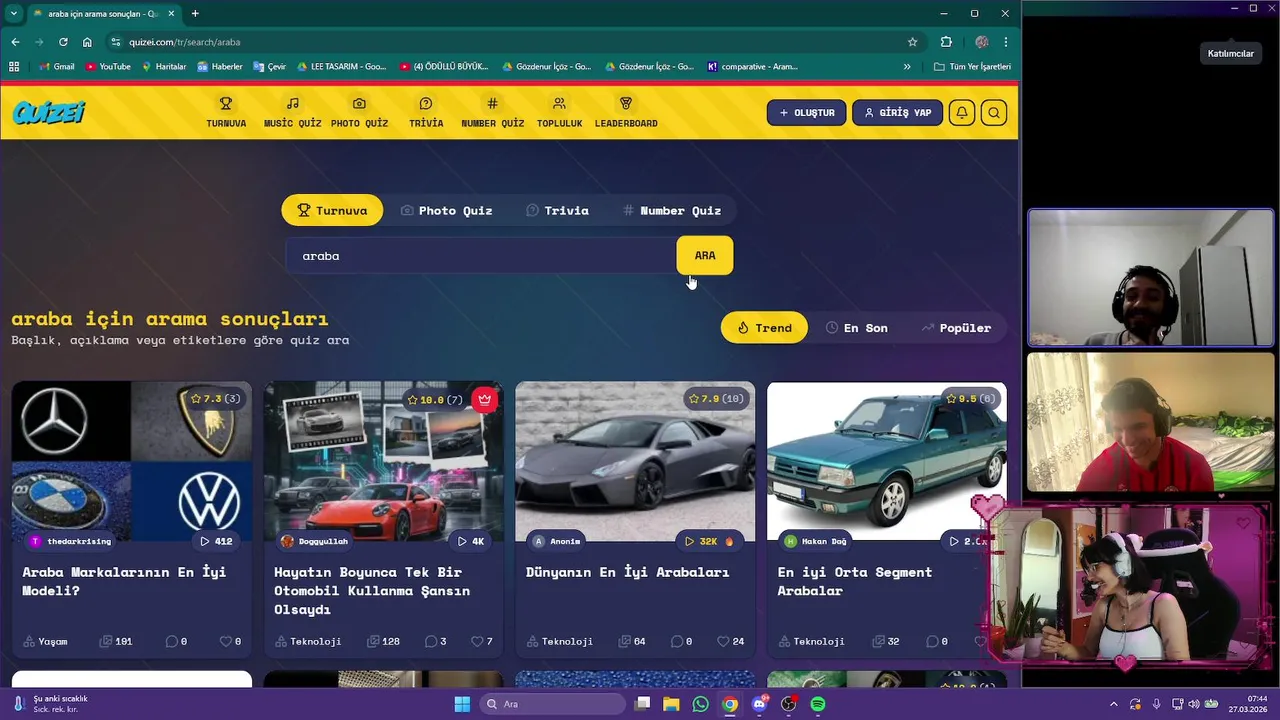The height and width of the screenshot is (720, 1280).
Task: Click author name thedarkrising
Action: click(x=79, y=541)
